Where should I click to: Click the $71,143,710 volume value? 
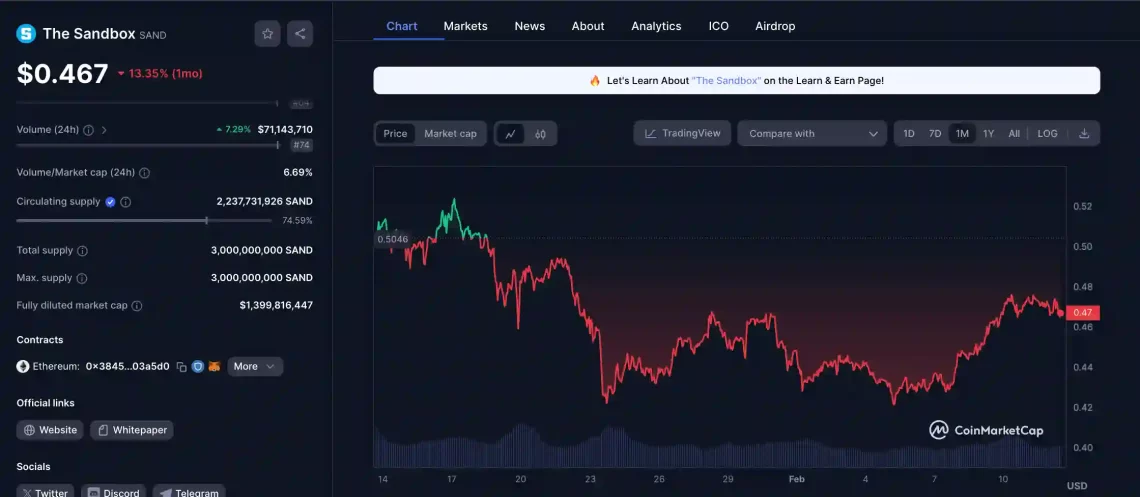coord(285,129)
